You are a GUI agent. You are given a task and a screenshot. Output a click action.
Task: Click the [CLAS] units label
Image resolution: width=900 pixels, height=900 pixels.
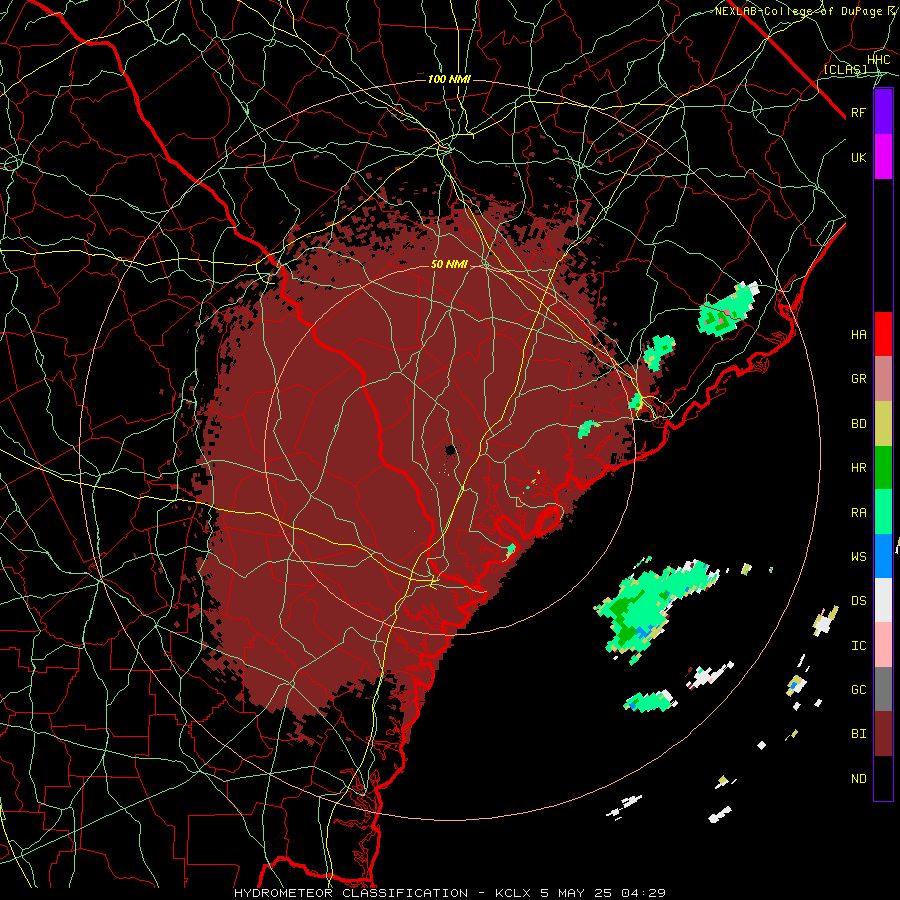(x=845, y=70)
